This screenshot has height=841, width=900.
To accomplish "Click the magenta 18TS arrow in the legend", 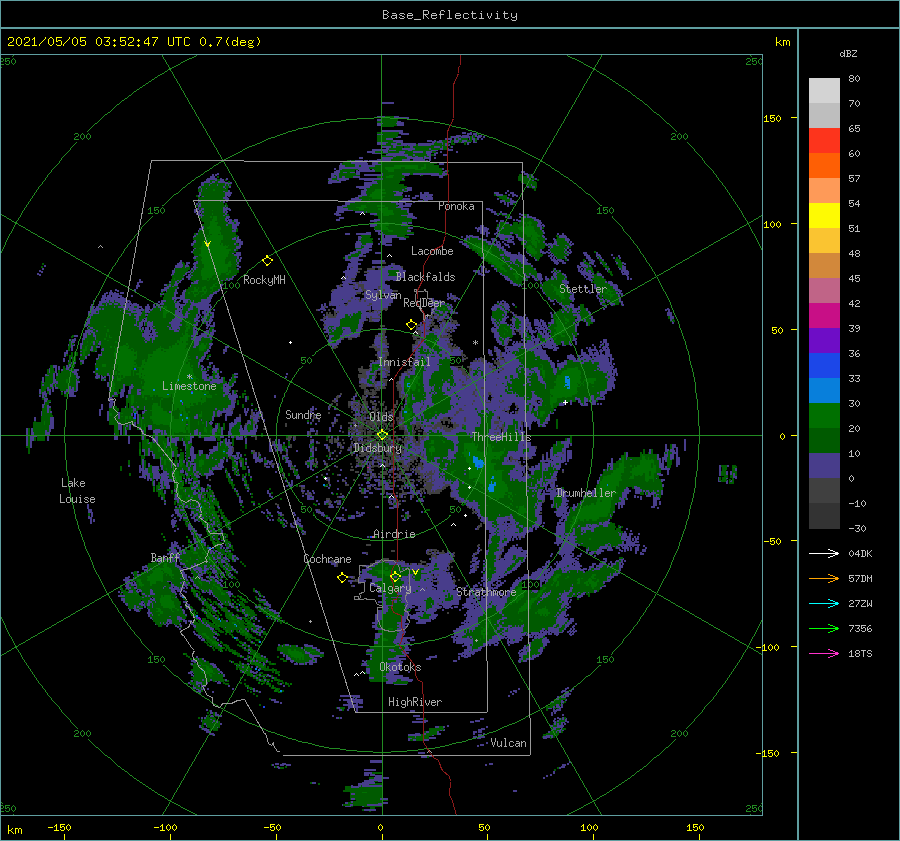I will click(824, 653).
